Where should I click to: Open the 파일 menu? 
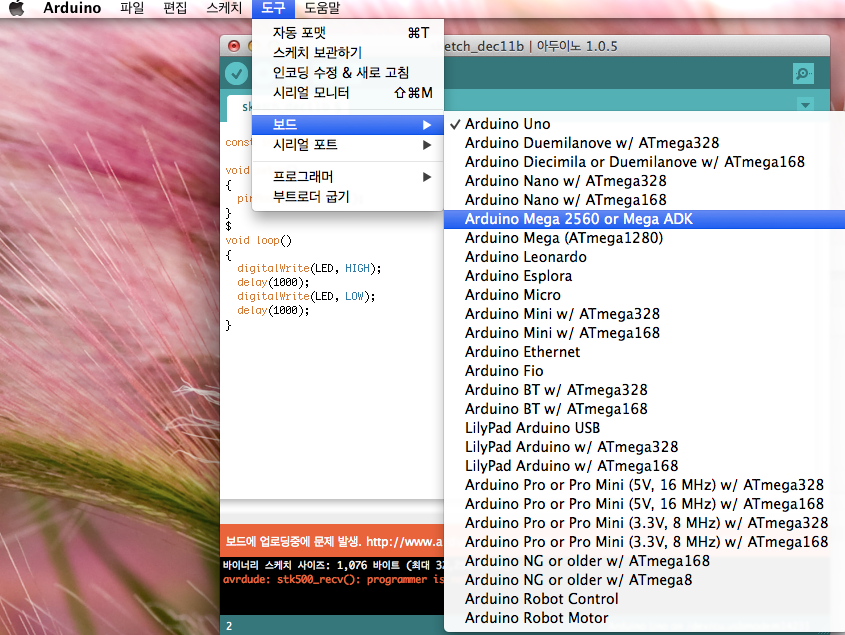132,8
